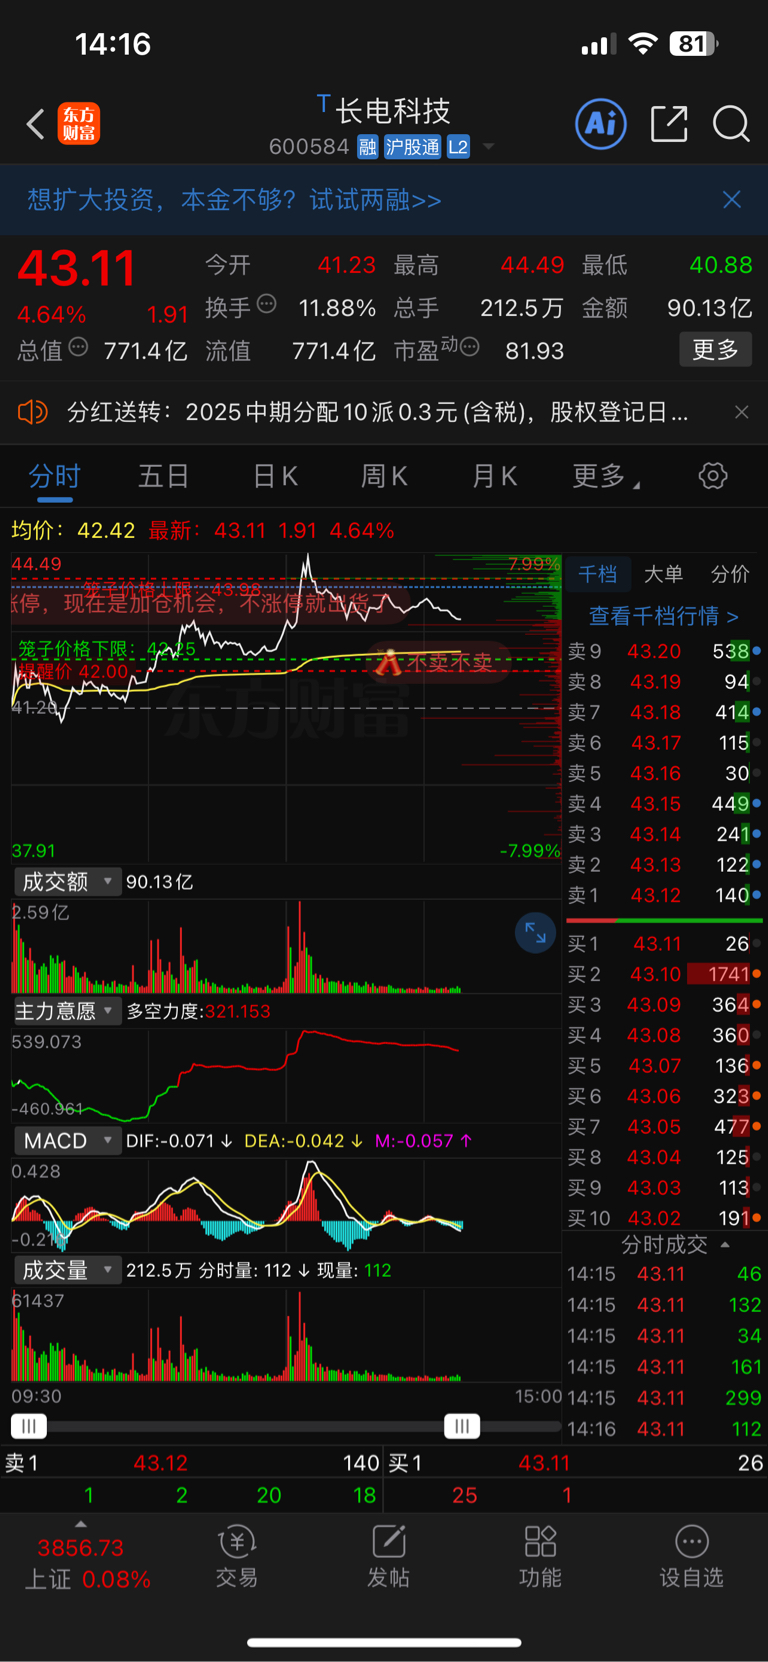Open the 成交额 indicator dropdown

(67, 882)
